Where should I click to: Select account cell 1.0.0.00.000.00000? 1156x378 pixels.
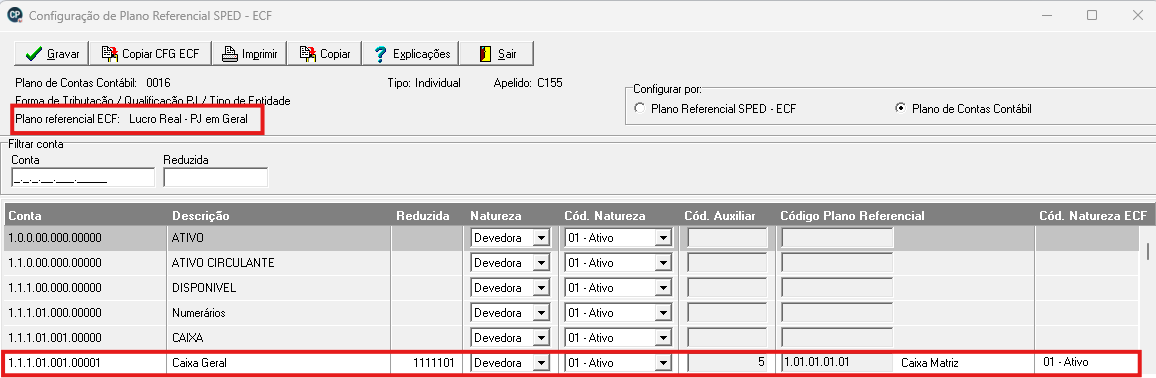point(86,238)
